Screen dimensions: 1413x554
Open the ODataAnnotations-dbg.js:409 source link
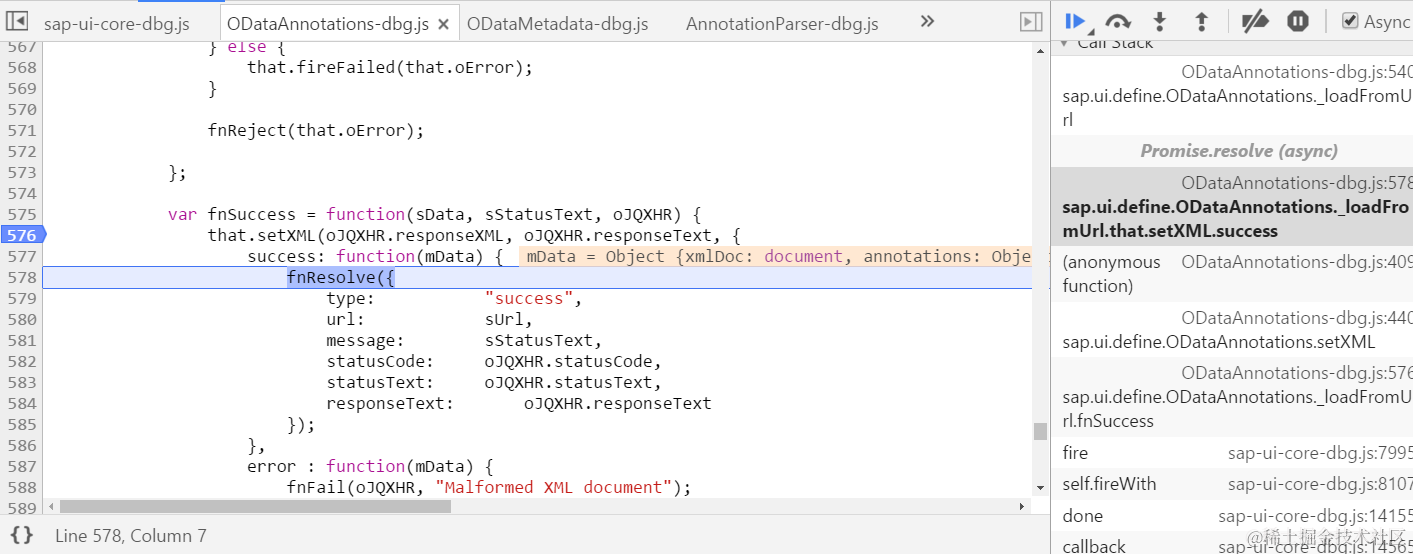1297,262
